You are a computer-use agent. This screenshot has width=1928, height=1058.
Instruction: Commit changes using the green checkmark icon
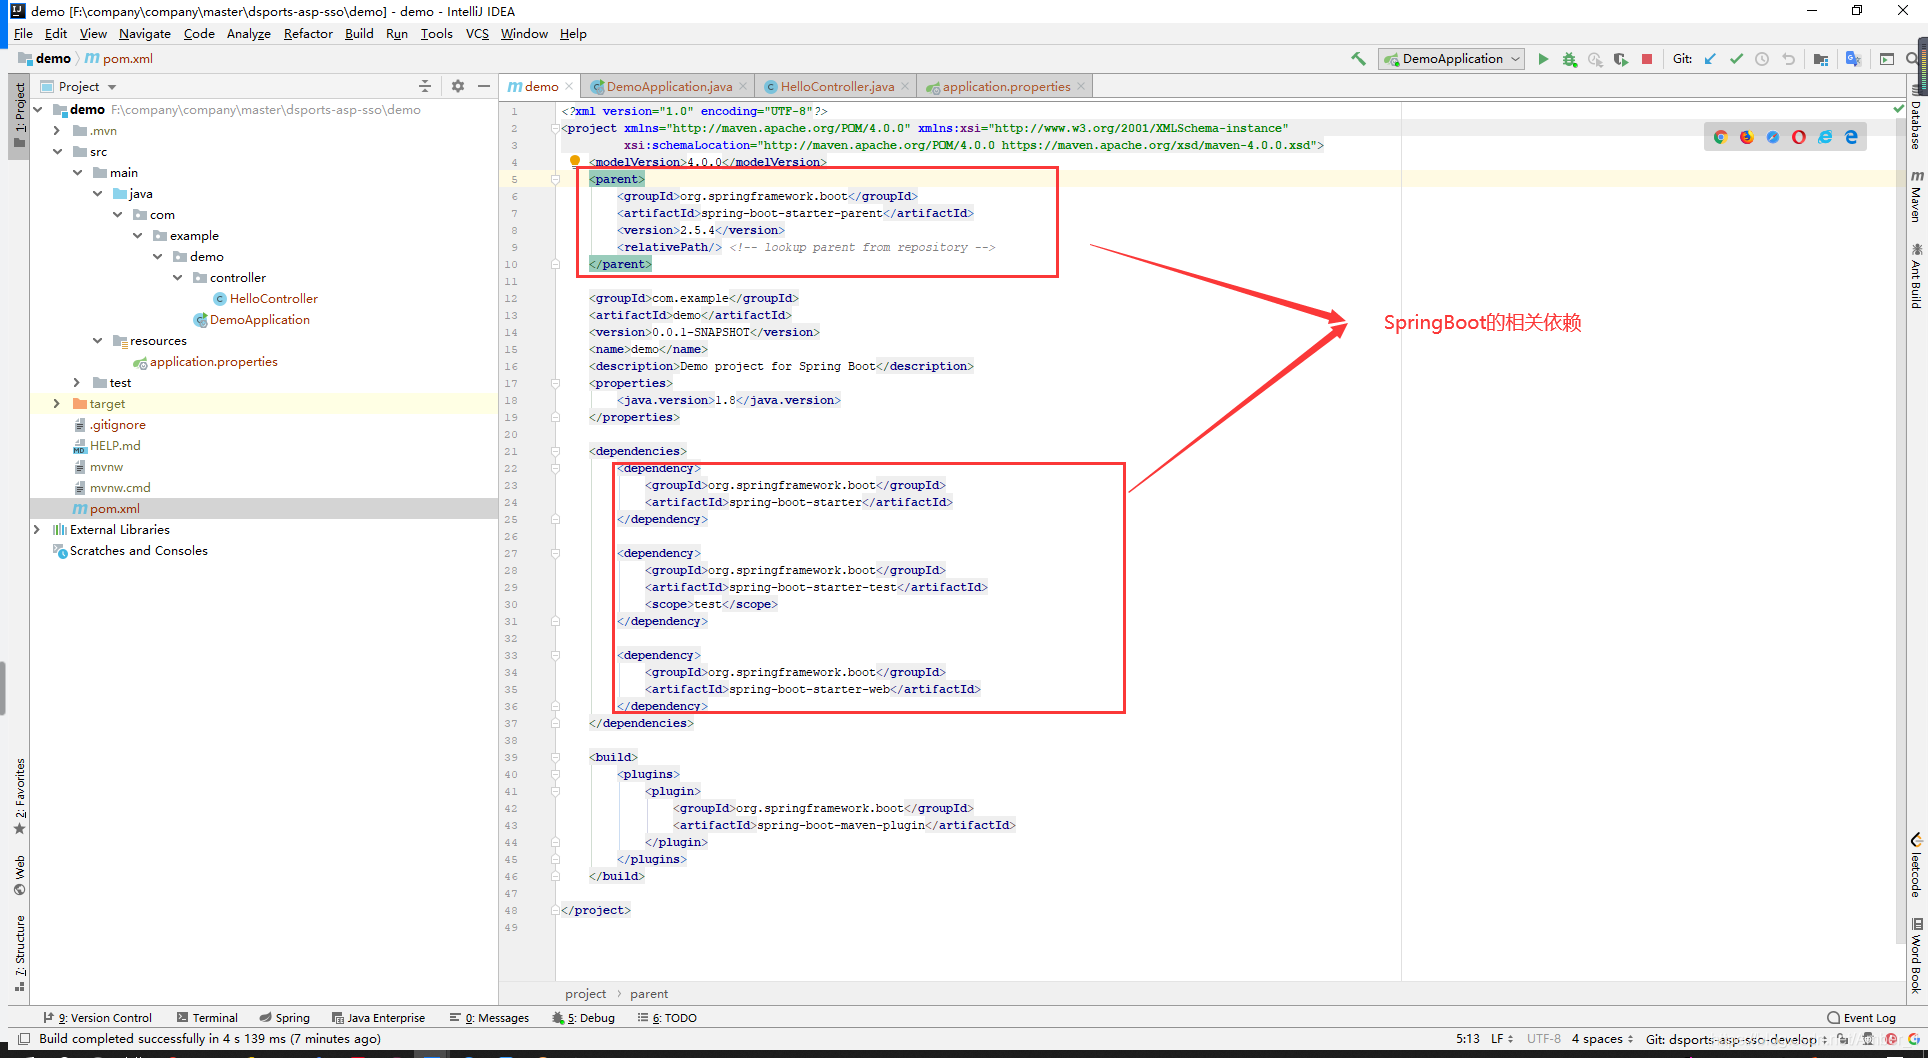tap(1737, 59)
